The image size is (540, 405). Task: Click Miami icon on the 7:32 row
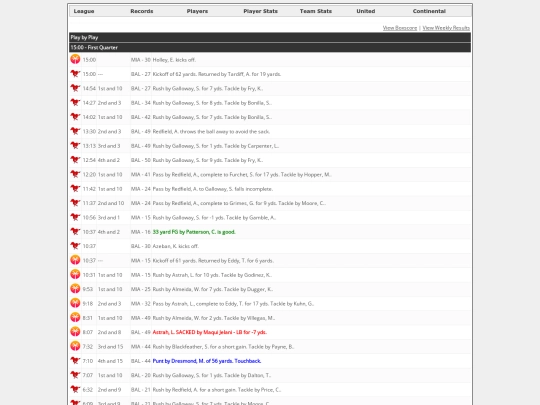(x=75, y=346)
